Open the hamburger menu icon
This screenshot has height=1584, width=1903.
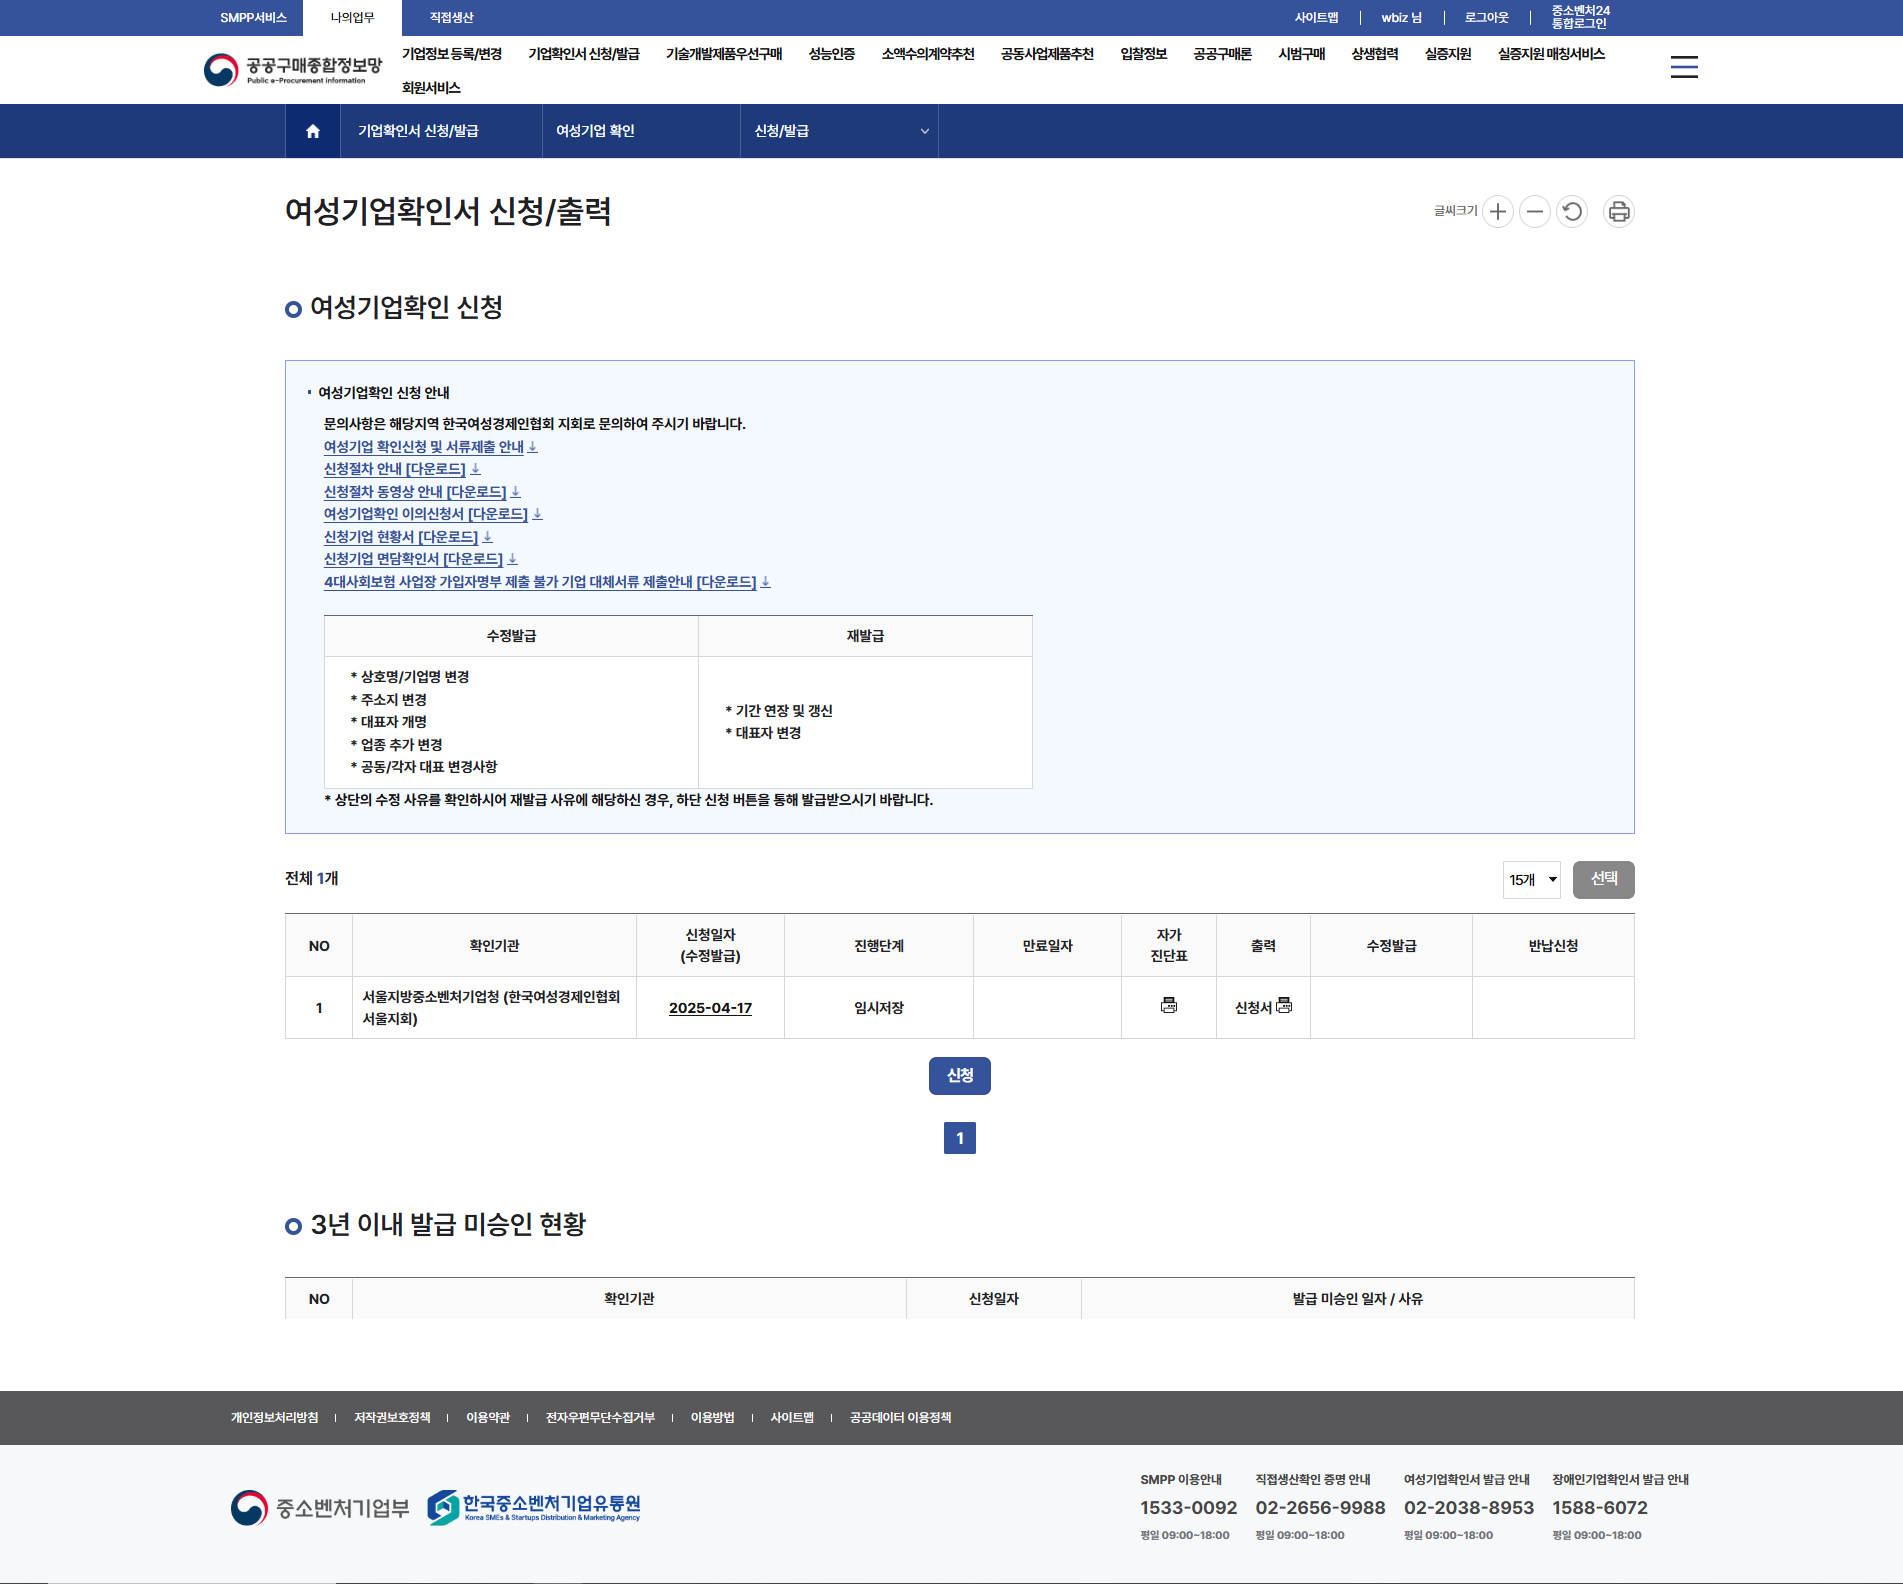(1684, 67)
